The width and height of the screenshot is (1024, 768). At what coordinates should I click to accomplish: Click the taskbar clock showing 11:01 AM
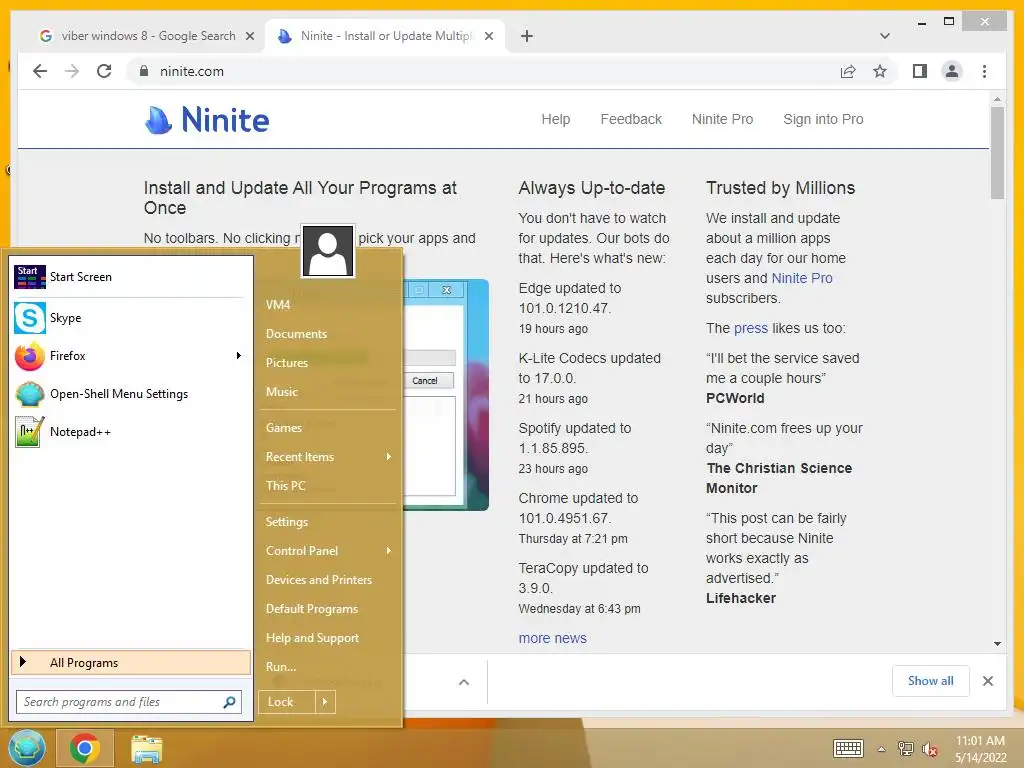980,749
